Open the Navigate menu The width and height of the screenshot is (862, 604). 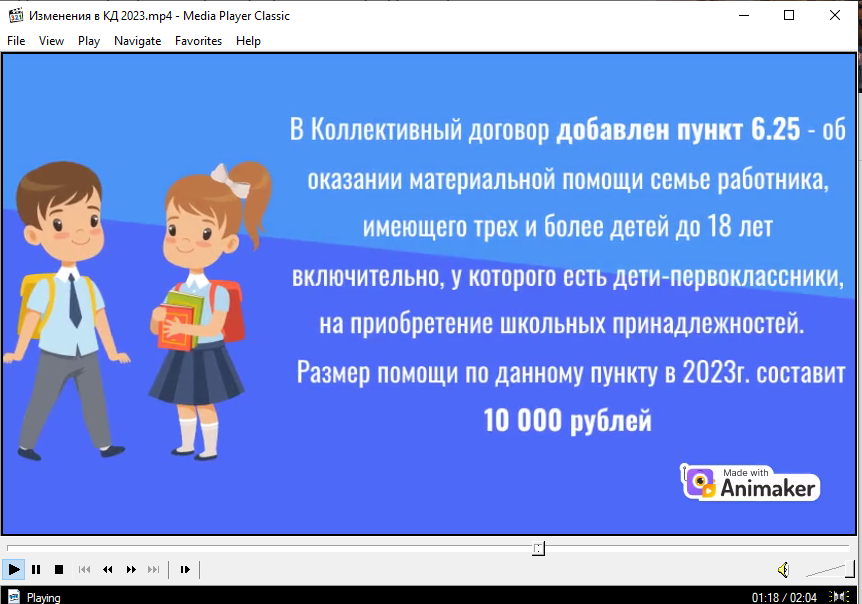click(x=137, y=41)
